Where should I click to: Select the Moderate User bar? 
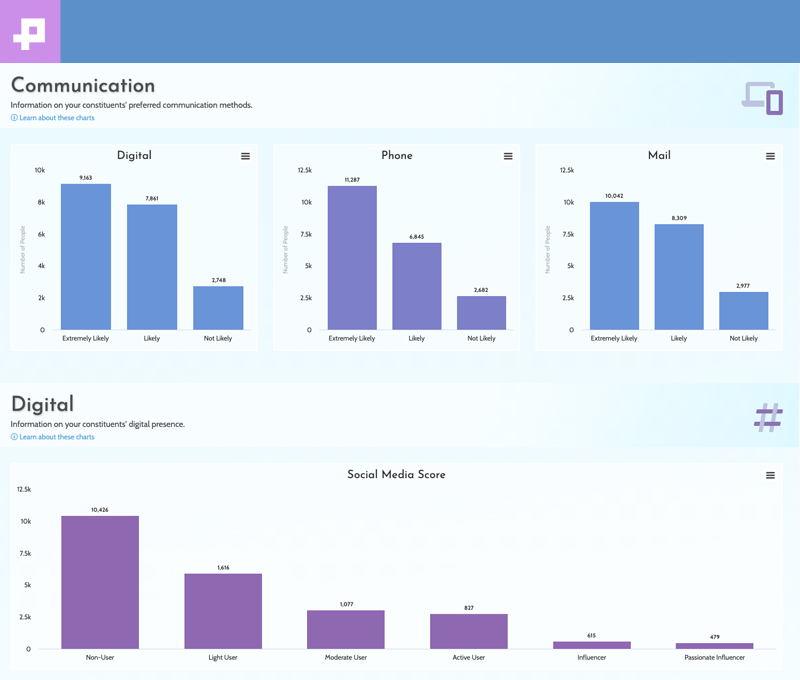345,630
